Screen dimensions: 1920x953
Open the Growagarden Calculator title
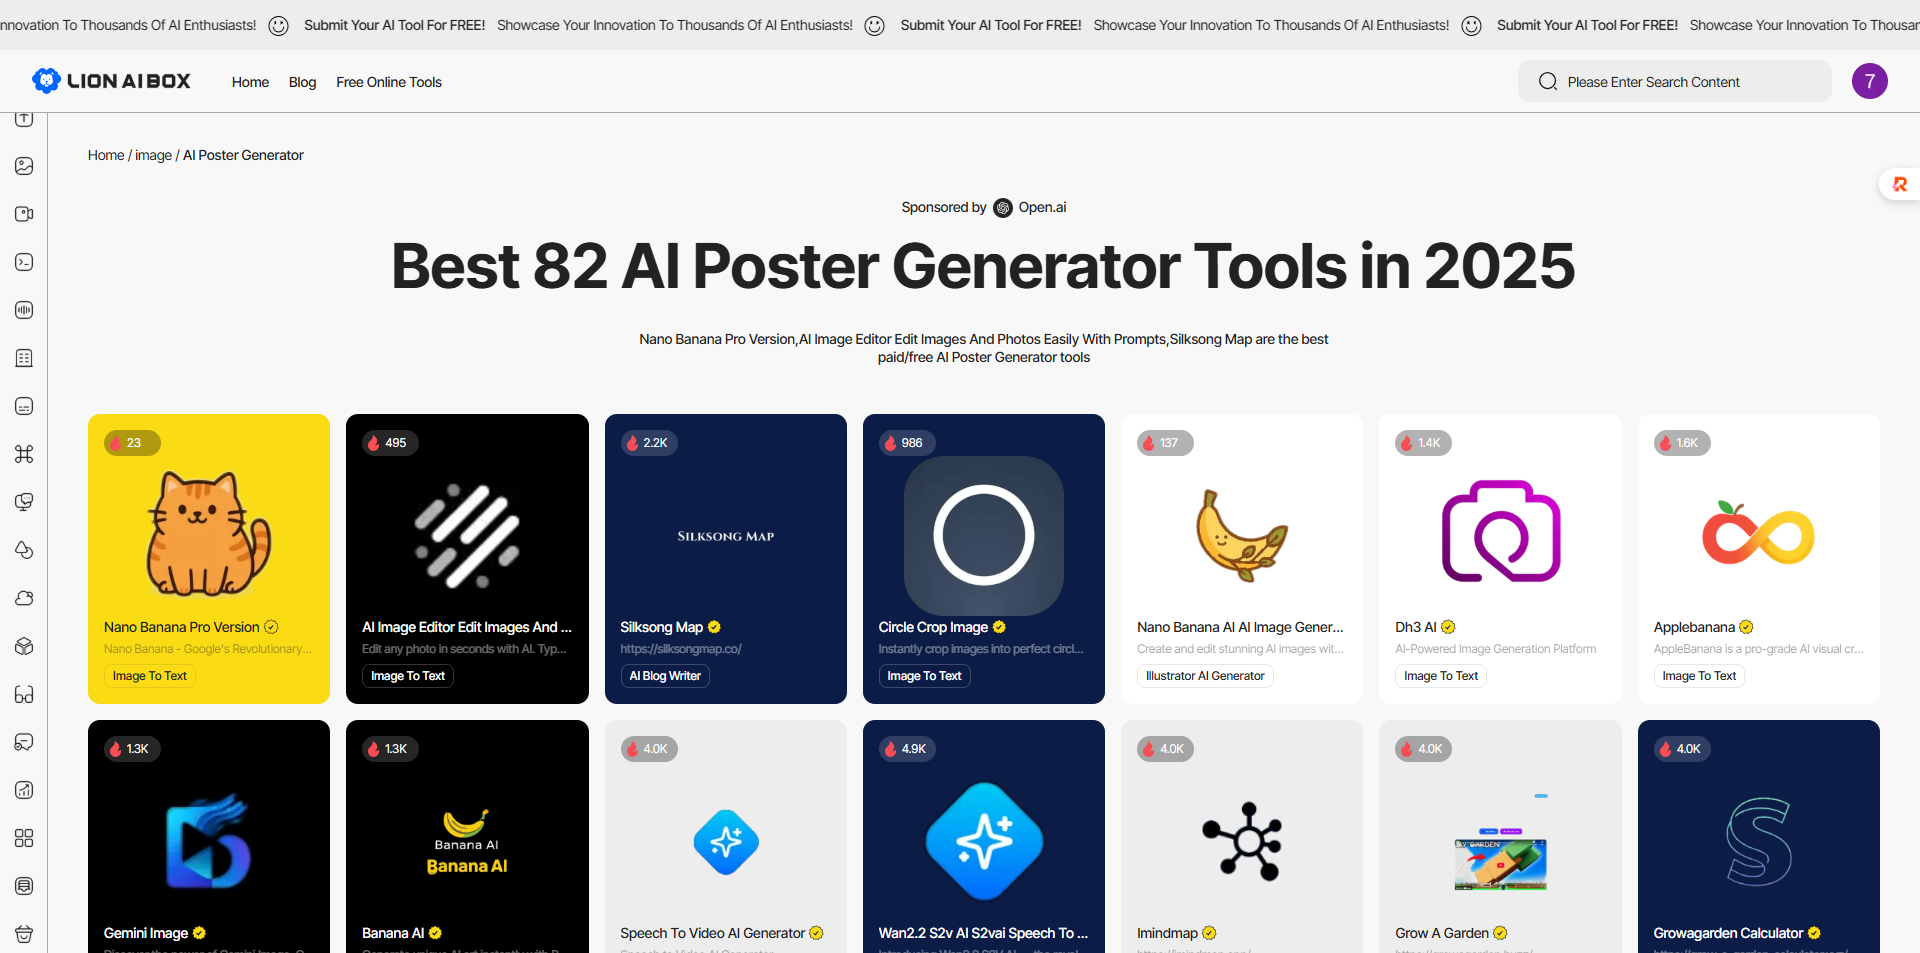[x=1728, y=933]
